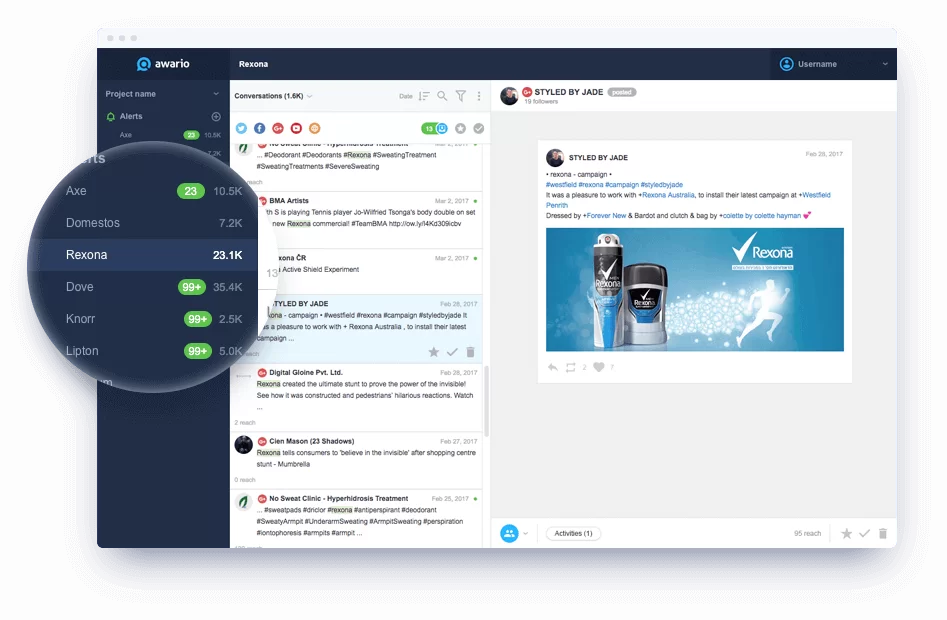Toggle the starred mentions filter
The image size is (947, 620).
point(460,128)
